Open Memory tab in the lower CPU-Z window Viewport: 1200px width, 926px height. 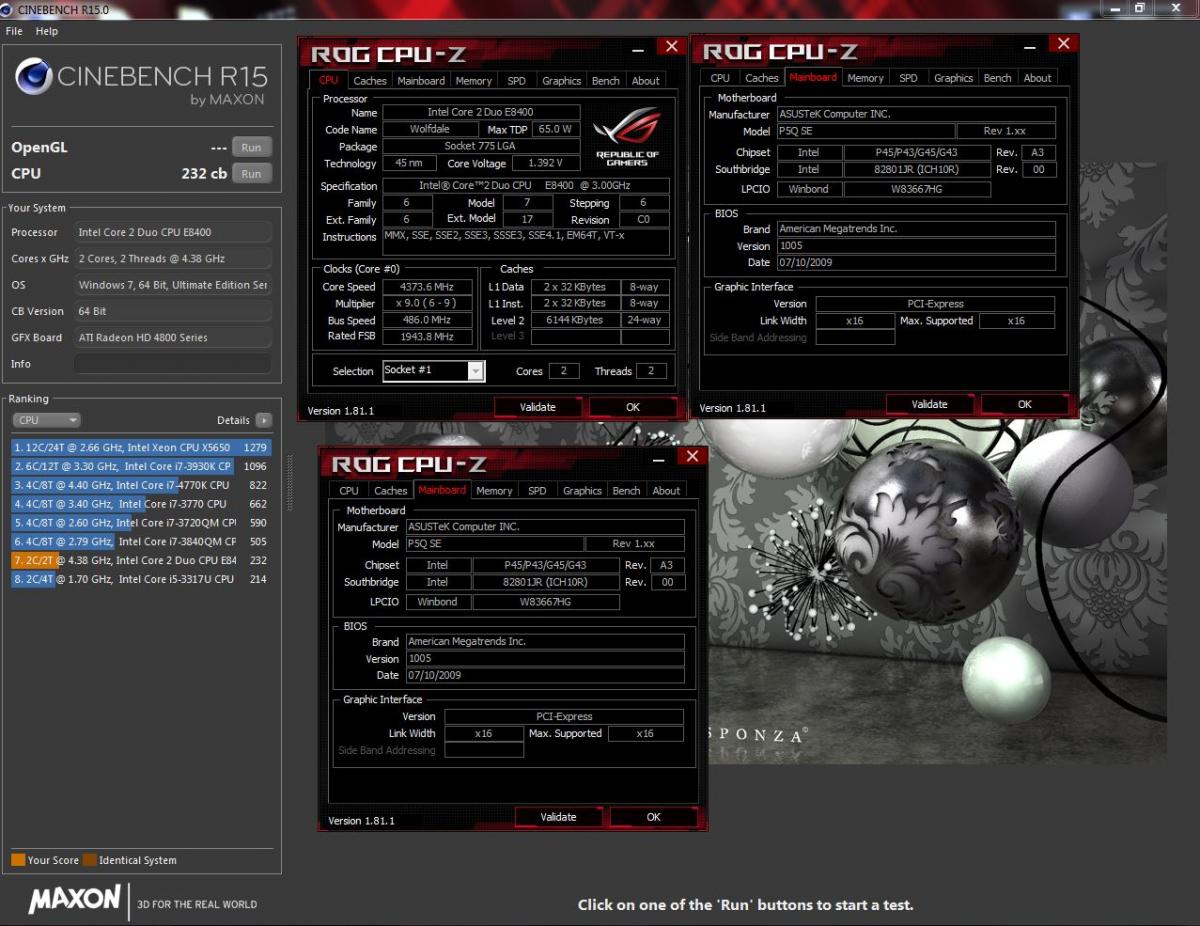pos(494,491)
